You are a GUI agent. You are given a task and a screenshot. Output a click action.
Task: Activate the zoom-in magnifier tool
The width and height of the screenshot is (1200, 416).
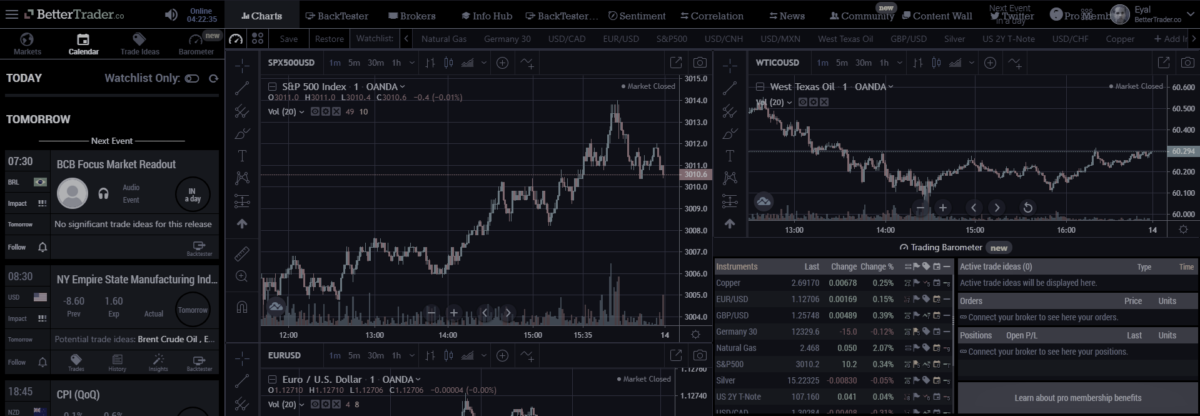(x=242, y=276)
